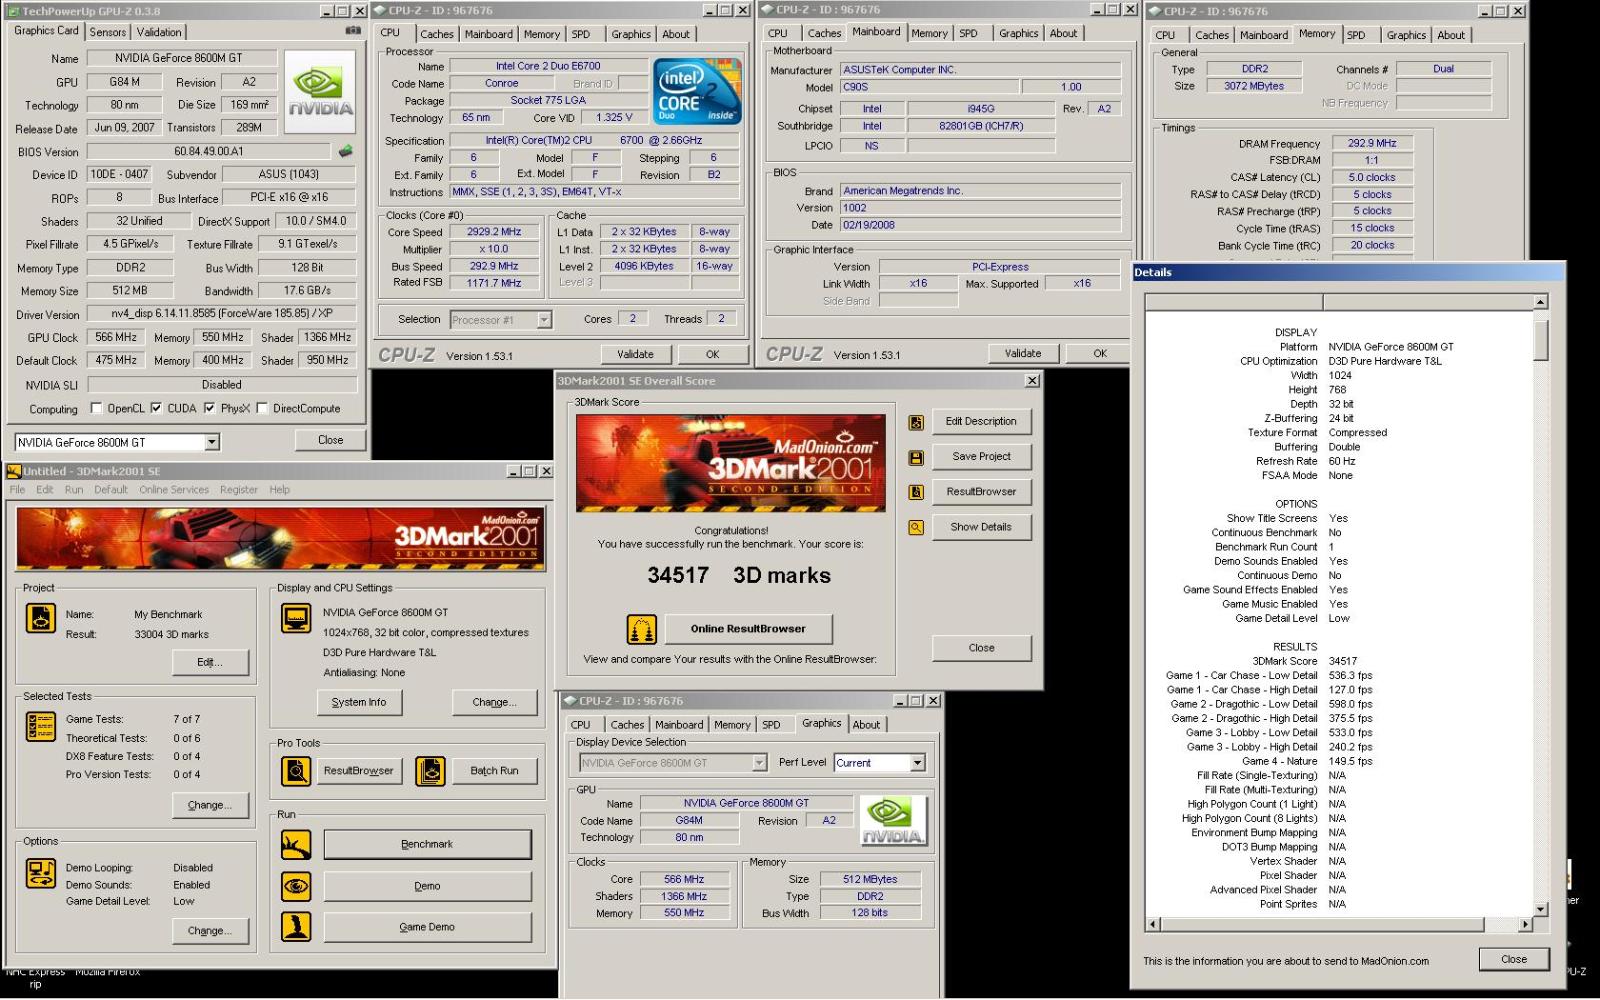Open the 3DMark Help menu
1600x1000 pixels.
pyautogui.click(x=280, y=490)
